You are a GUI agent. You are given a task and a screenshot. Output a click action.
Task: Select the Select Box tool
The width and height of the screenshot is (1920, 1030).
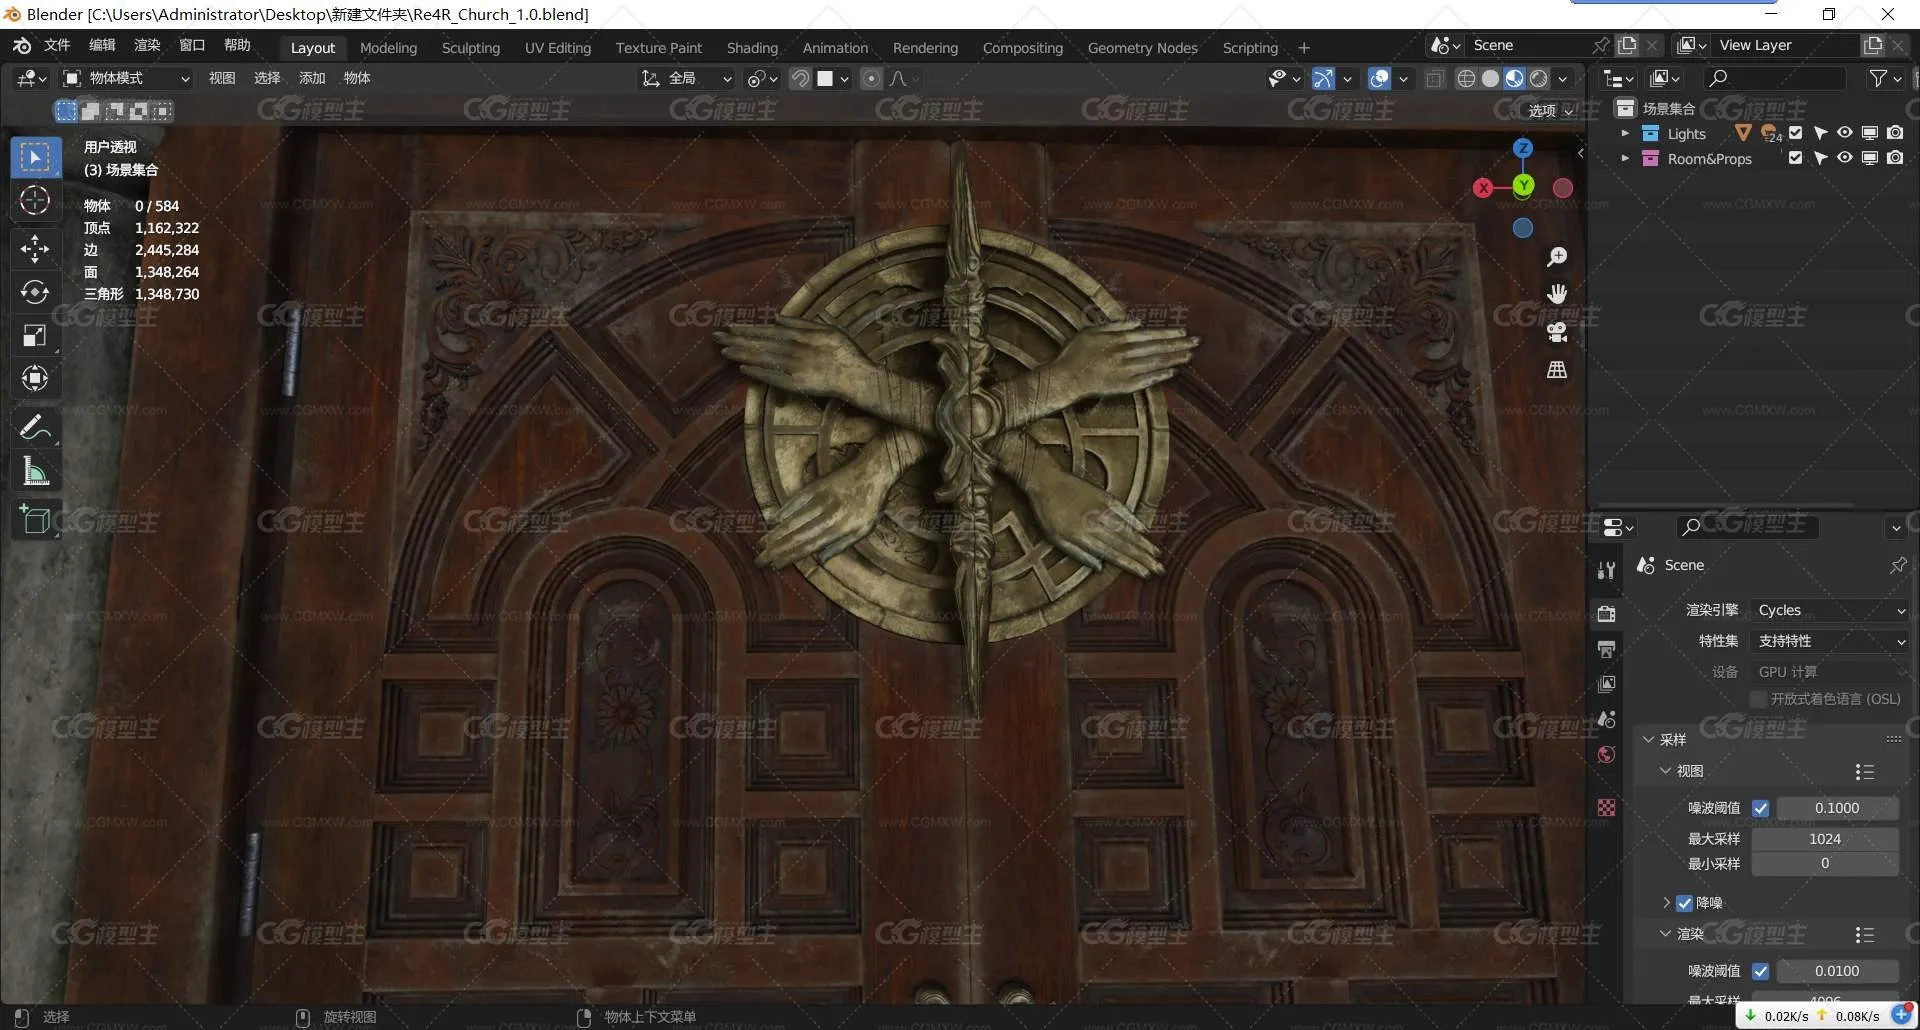coord(35,157)
